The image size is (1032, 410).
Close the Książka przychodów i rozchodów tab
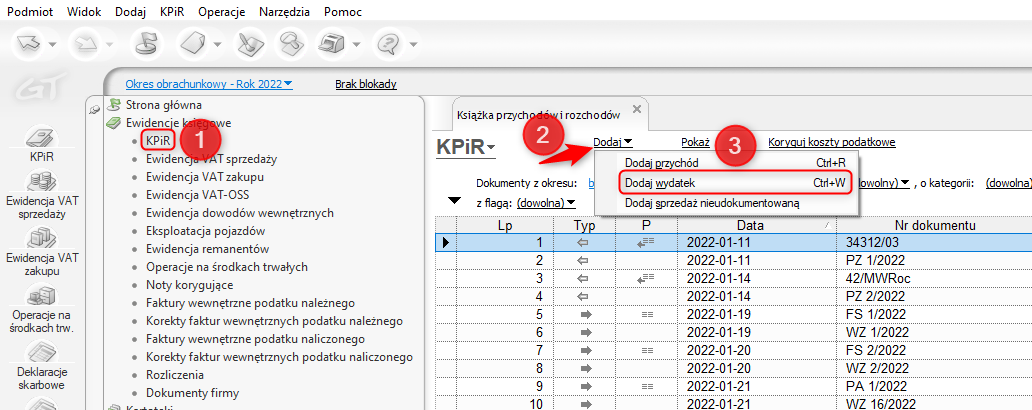636,109
